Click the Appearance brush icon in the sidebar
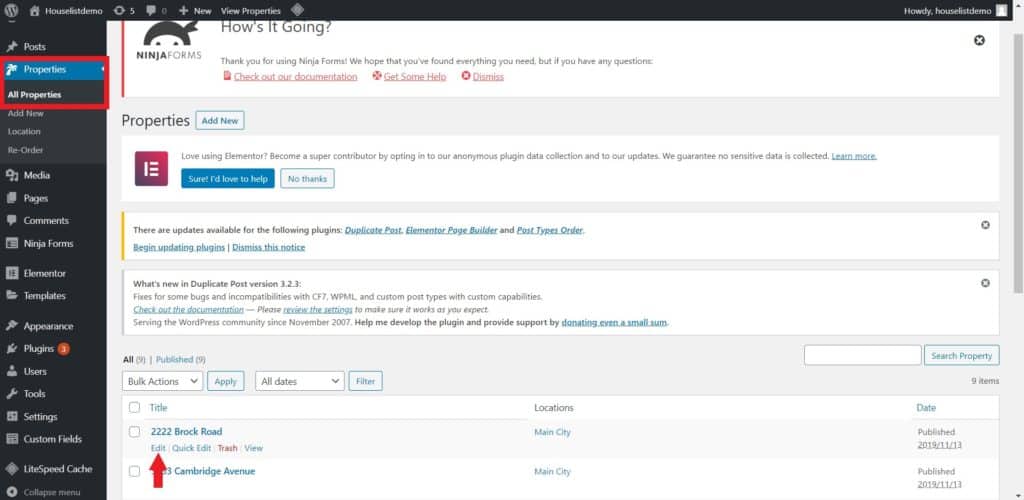 (11, 326)
